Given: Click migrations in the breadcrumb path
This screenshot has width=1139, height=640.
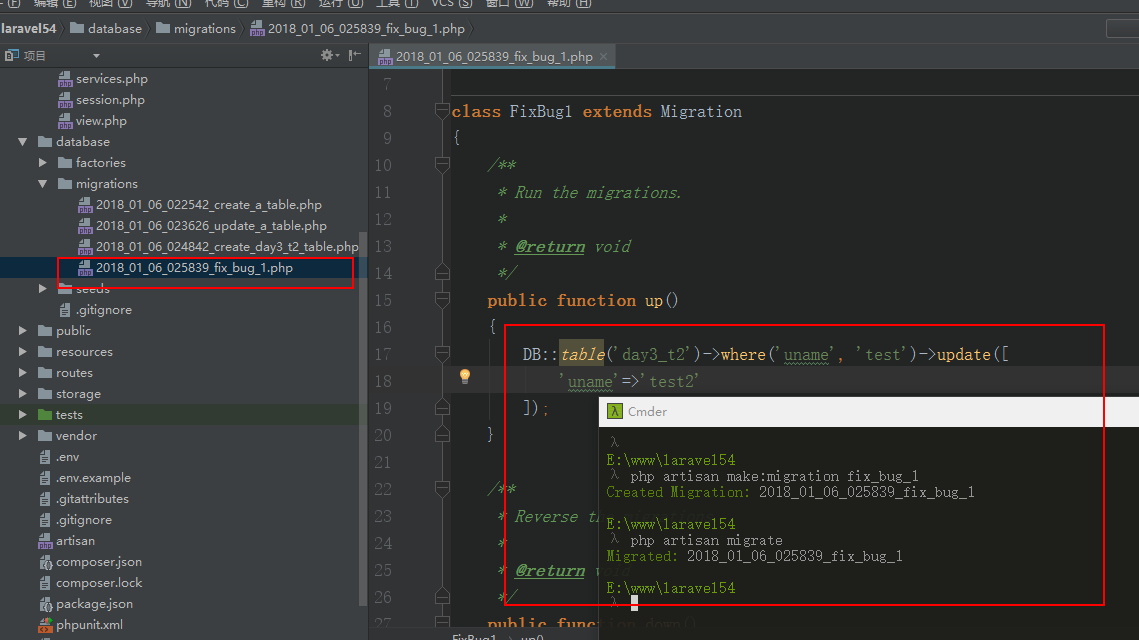Looking at the screenshot, I should (x=204, y=29).
